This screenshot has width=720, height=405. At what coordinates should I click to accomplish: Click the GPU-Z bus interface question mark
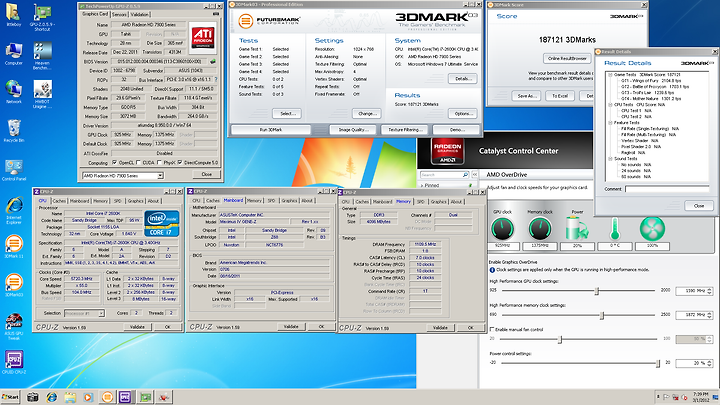[x=216, y=79]
